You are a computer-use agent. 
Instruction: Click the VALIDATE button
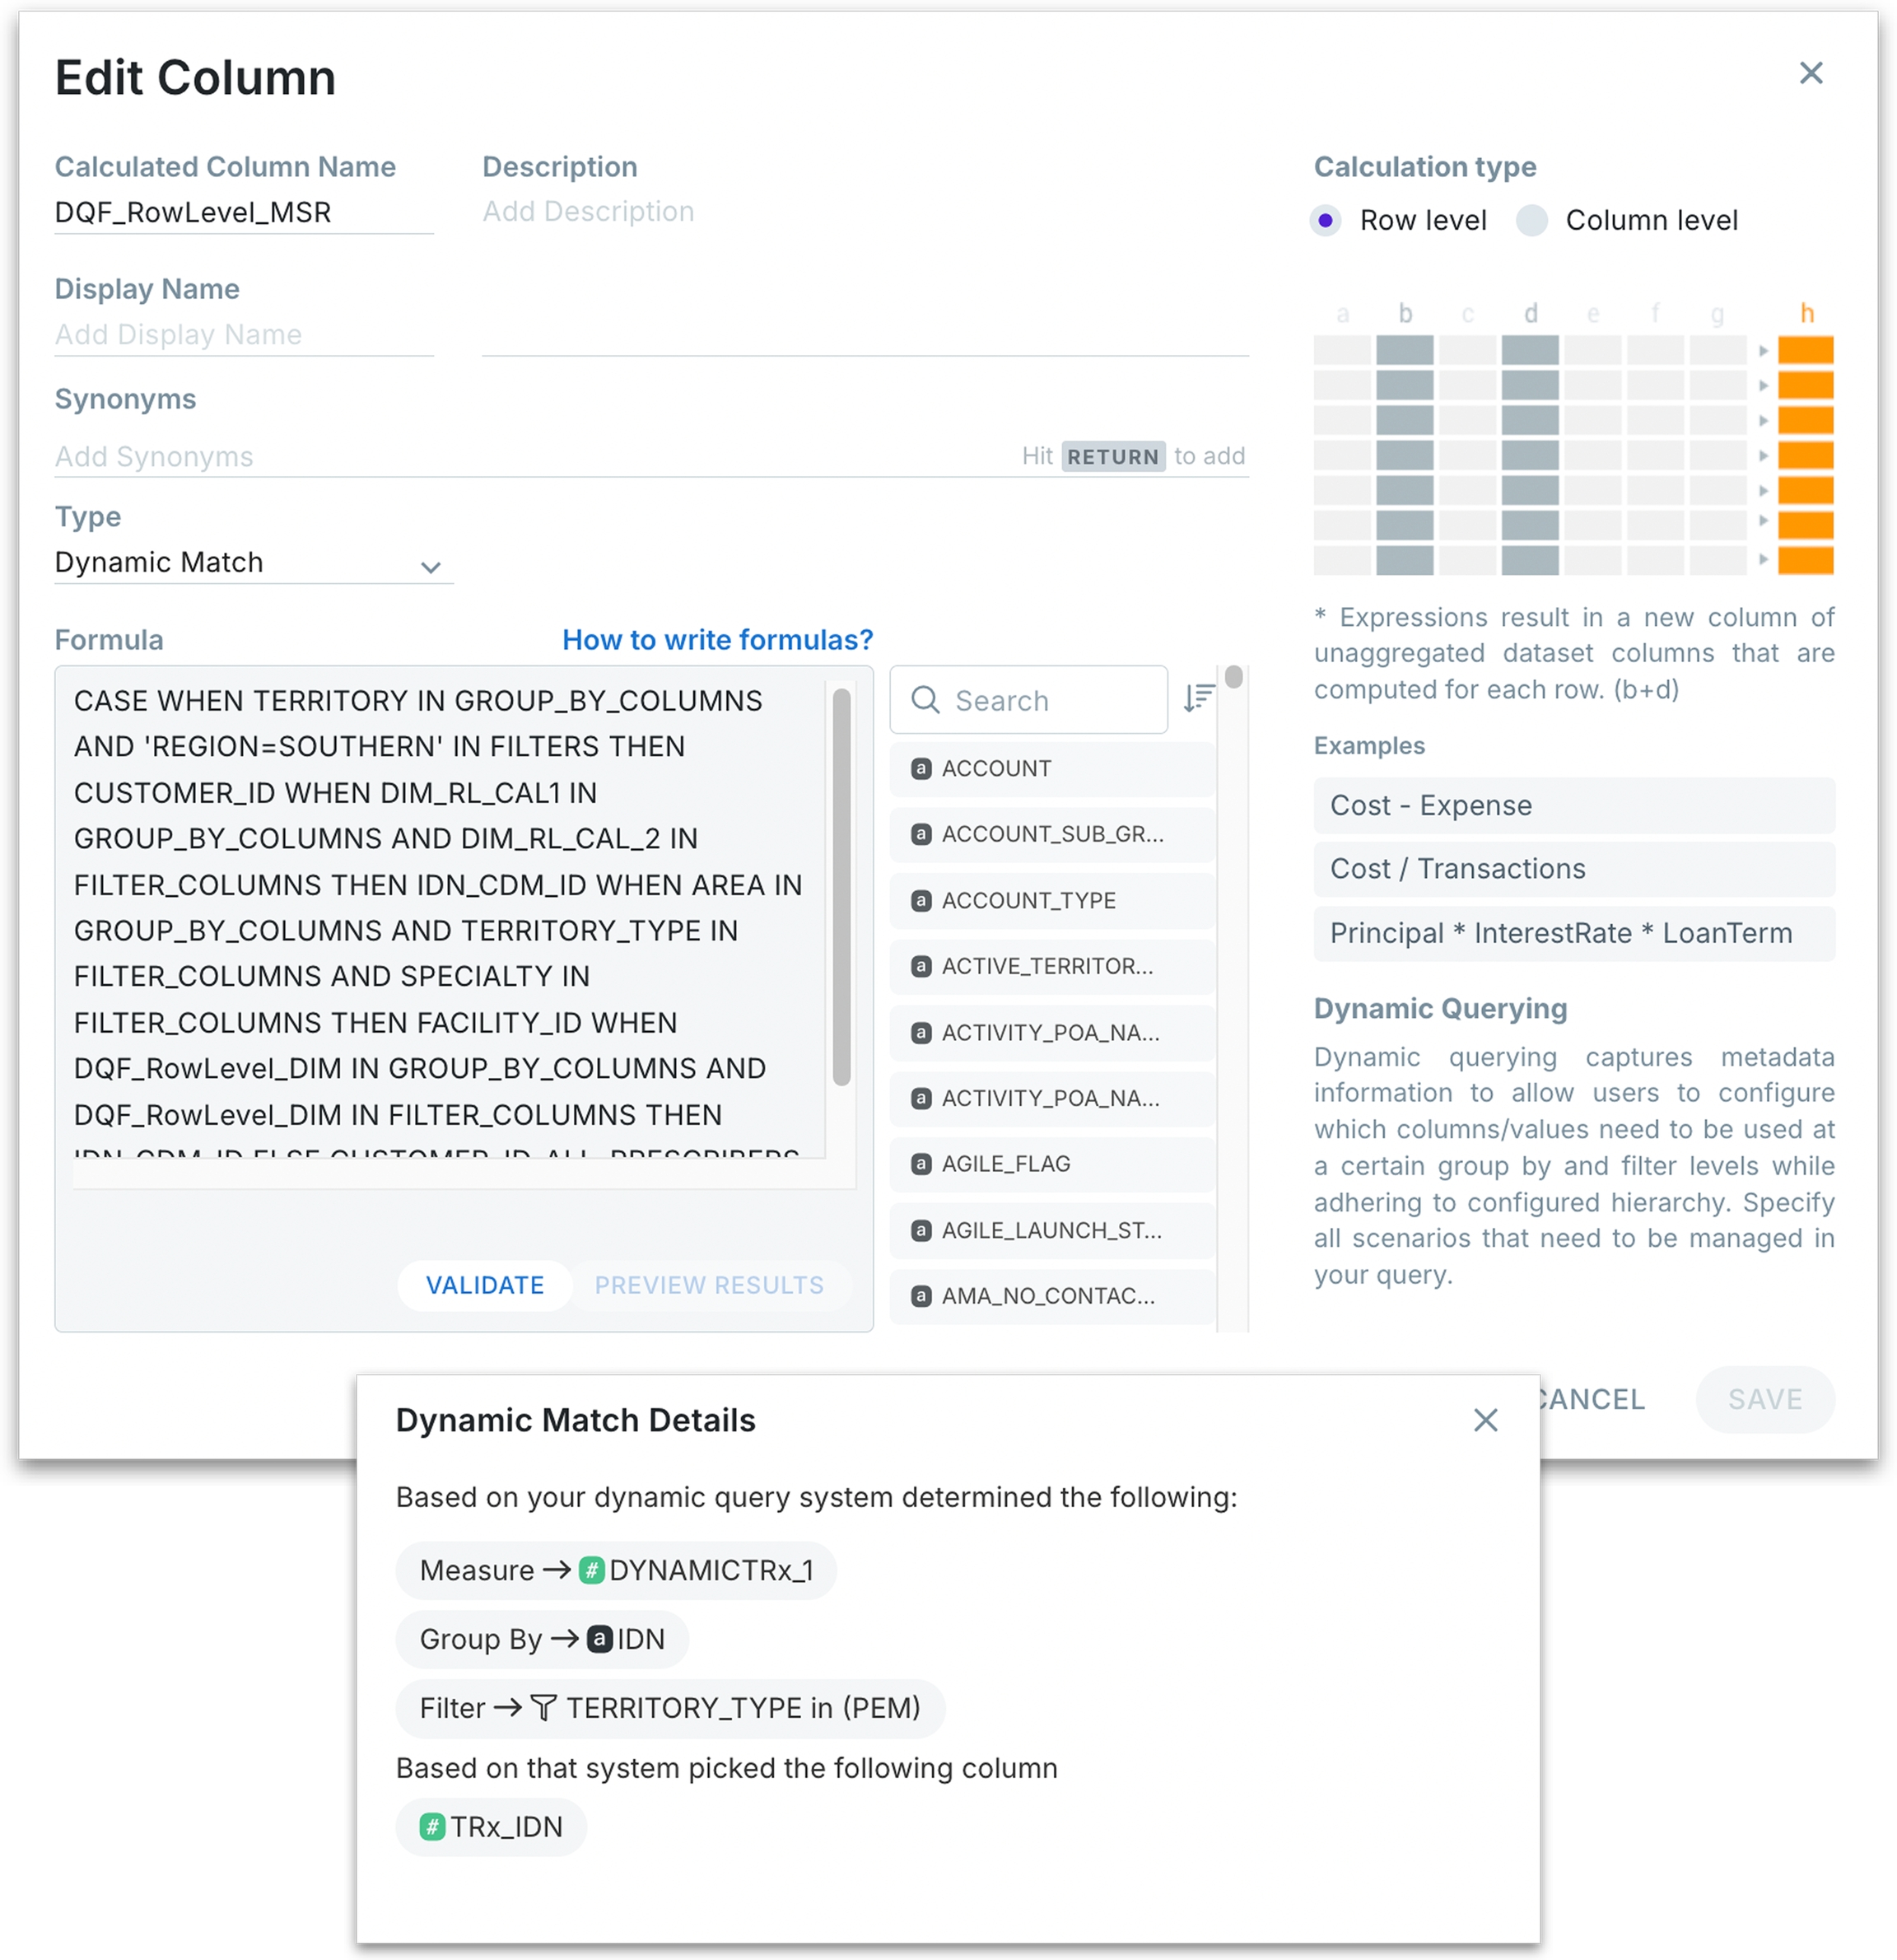(484, 1285)
